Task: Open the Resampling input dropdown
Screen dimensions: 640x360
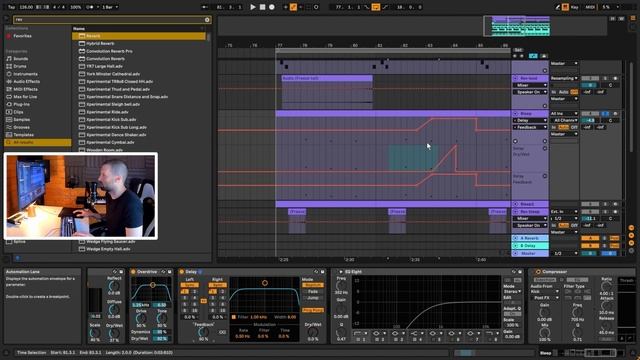Action: pos(564,78)
